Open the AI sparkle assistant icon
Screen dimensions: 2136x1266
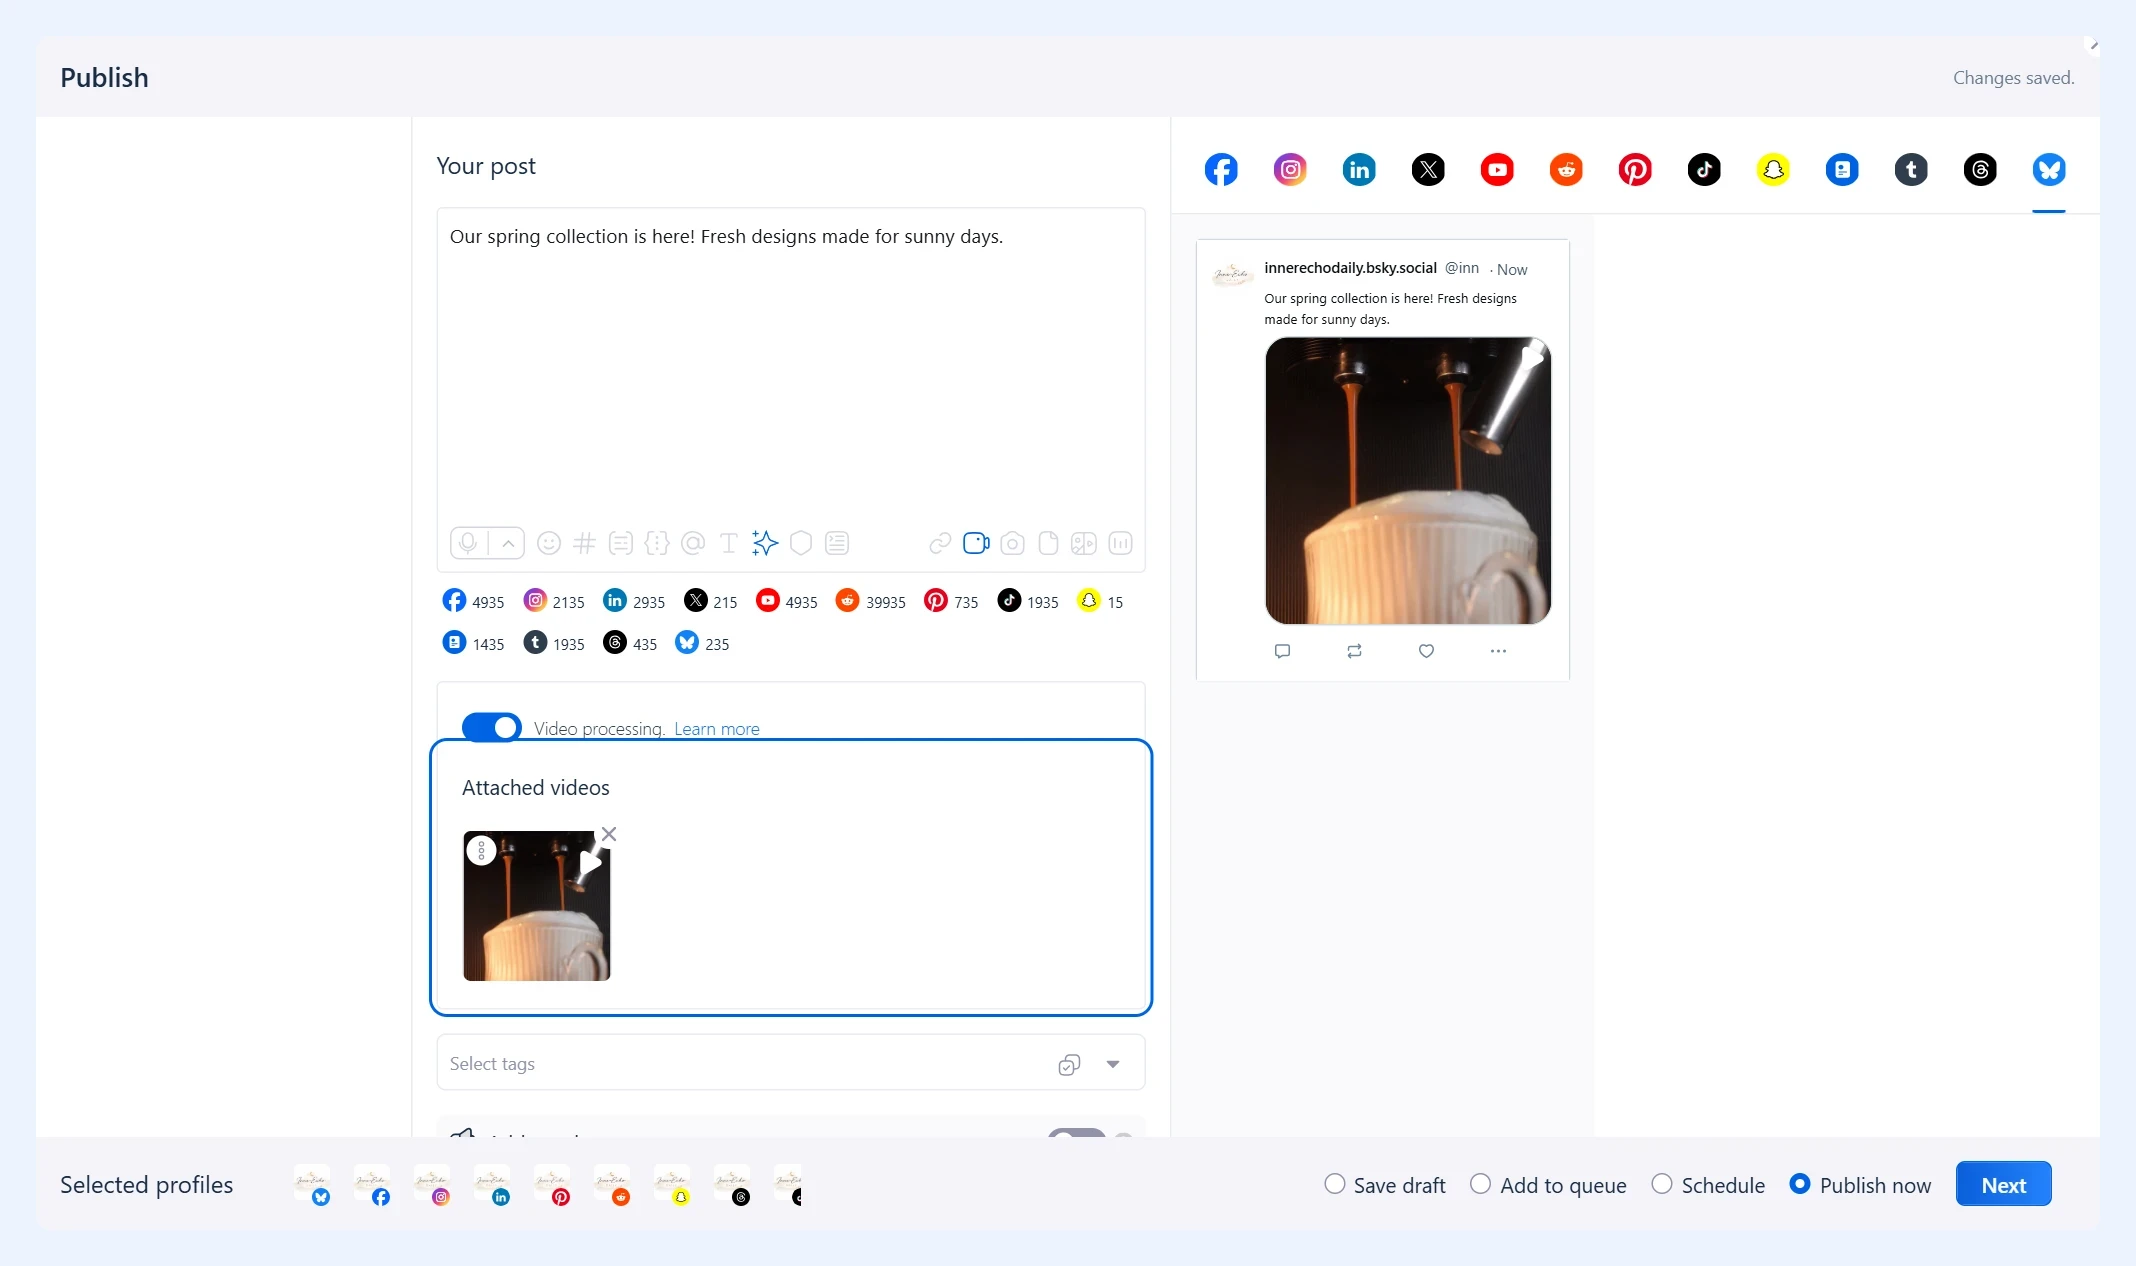(x=765, y=543)
